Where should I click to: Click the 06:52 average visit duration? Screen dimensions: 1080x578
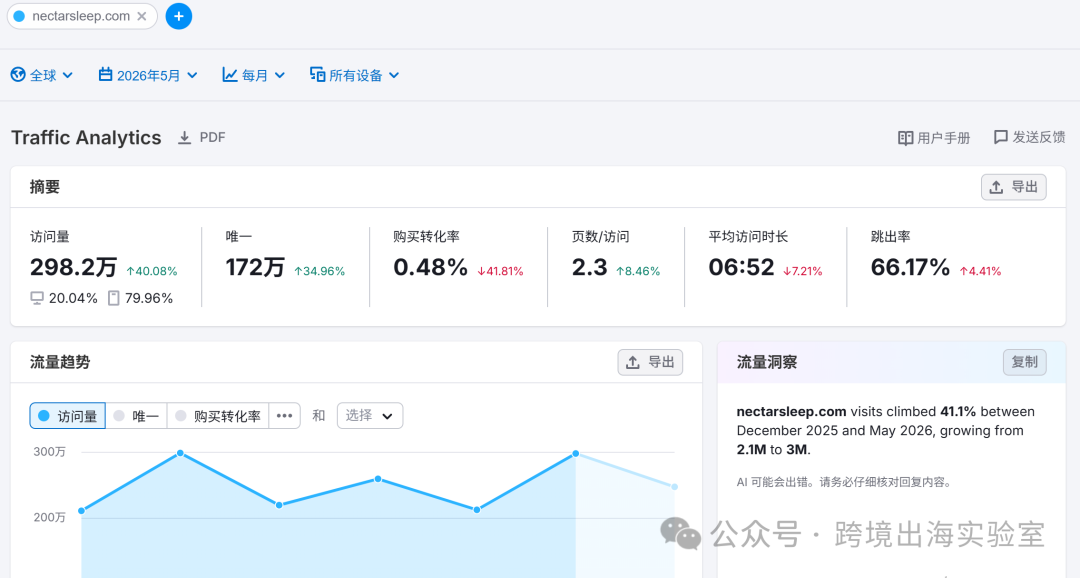(741, 267)
